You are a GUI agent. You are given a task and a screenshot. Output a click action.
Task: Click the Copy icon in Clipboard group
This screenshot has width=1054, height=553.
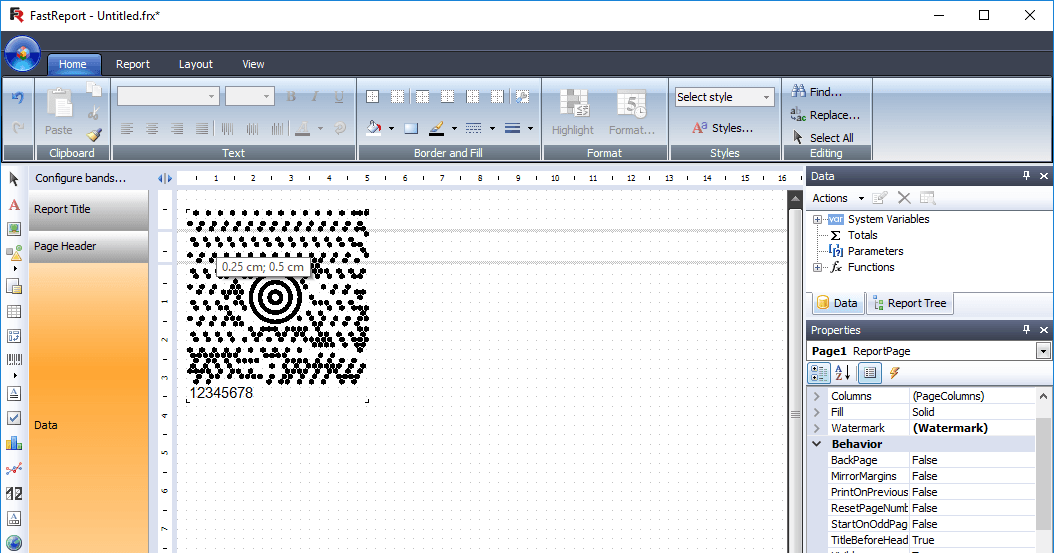pyautogui.click(x=94, y=89)
